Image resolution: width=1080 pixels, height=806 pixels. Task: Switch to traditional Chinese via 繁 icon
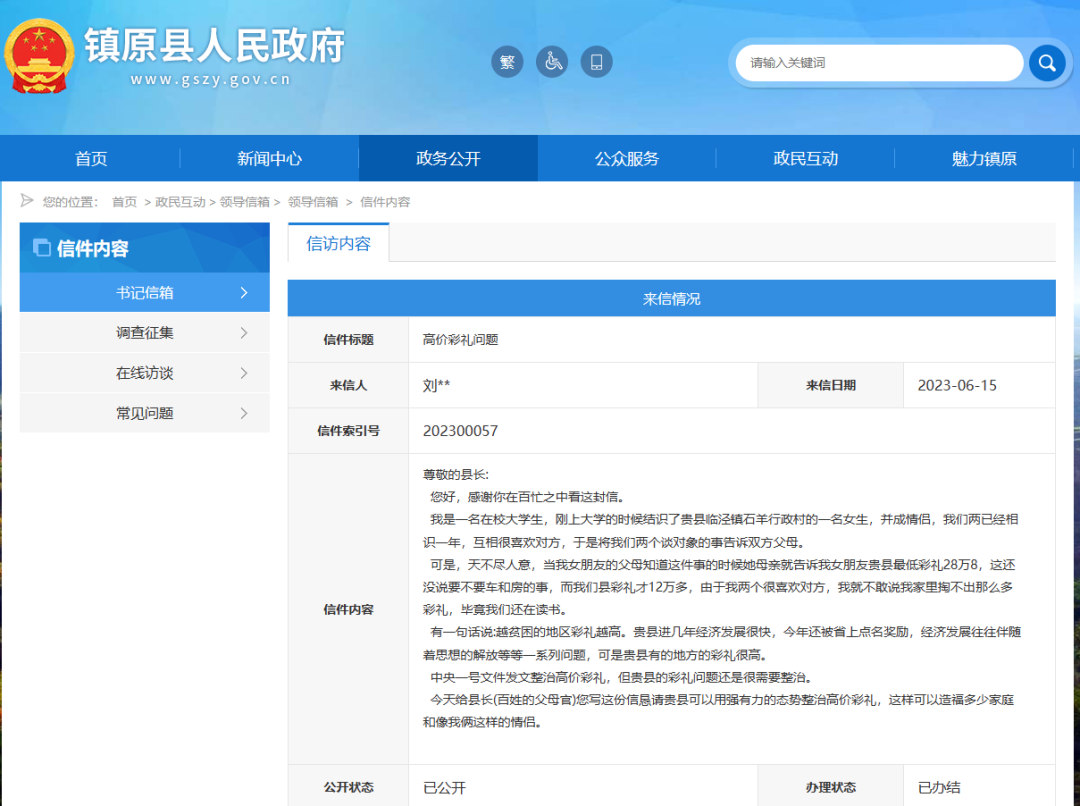tap(507, 61)
